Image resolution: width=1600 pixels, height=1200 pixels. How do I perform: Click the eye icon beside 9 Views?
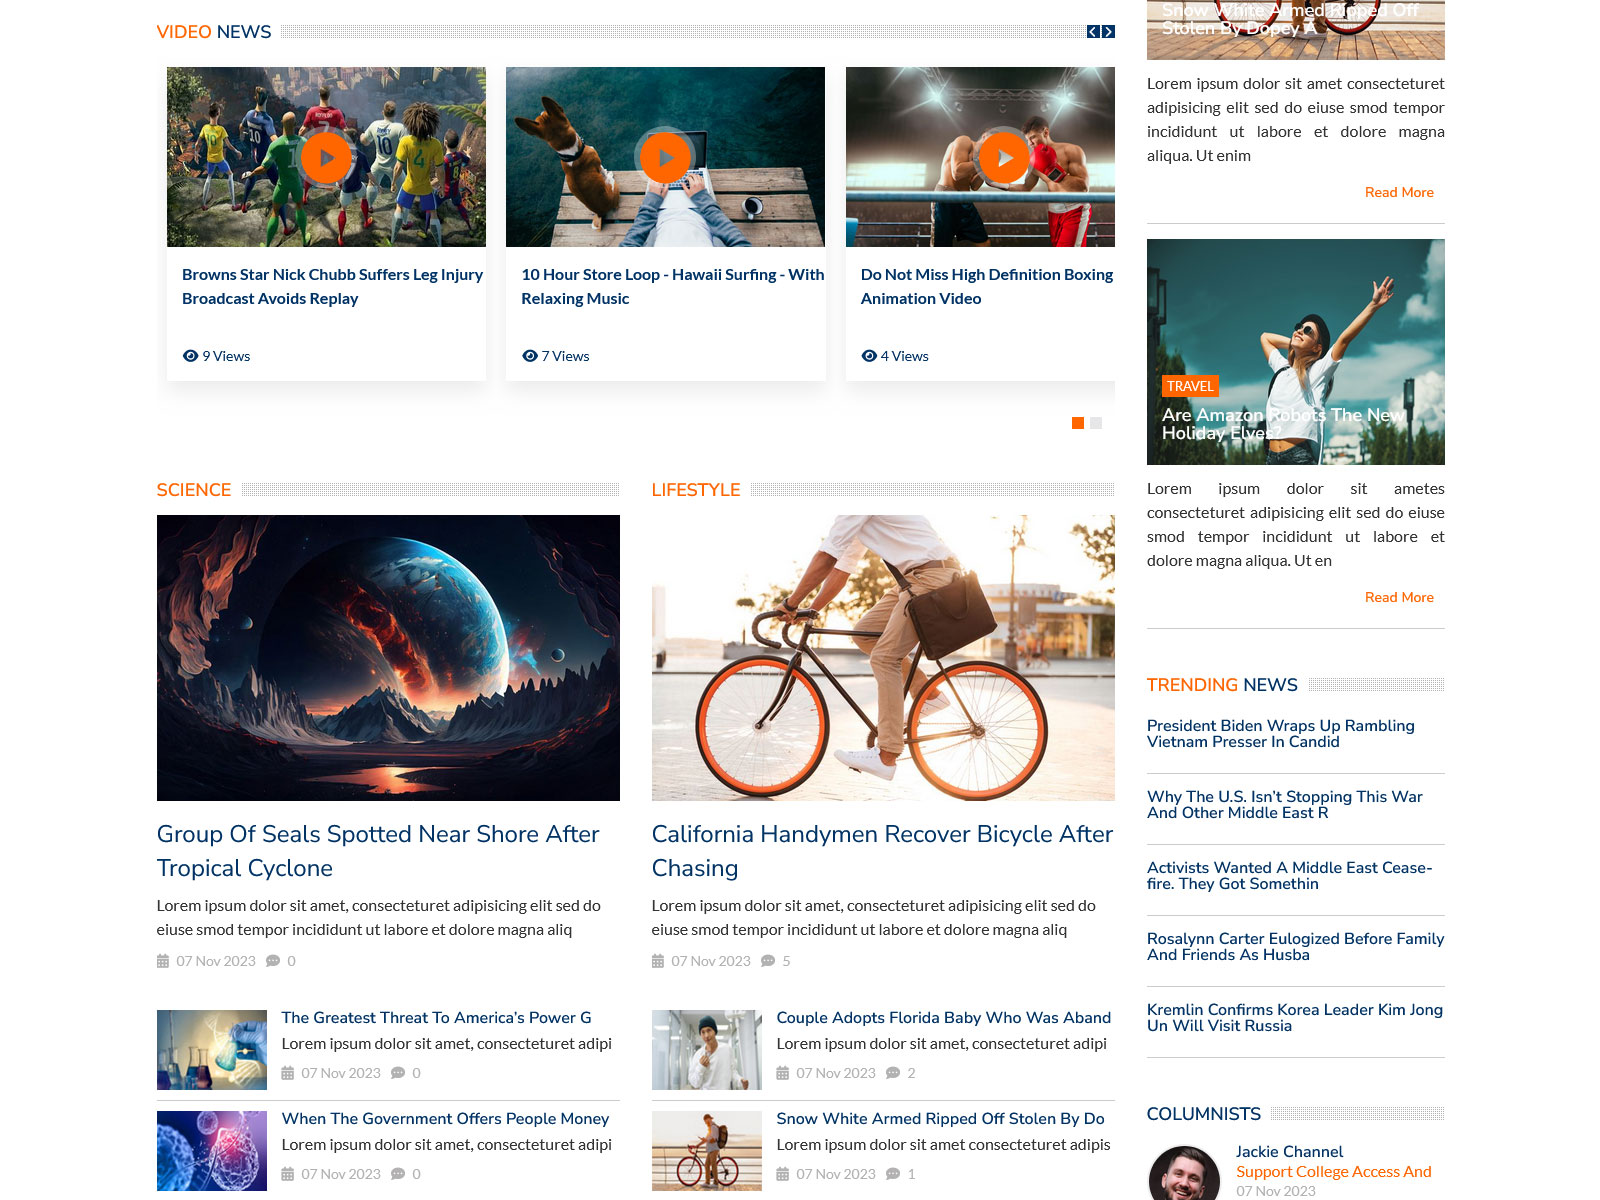190,356
